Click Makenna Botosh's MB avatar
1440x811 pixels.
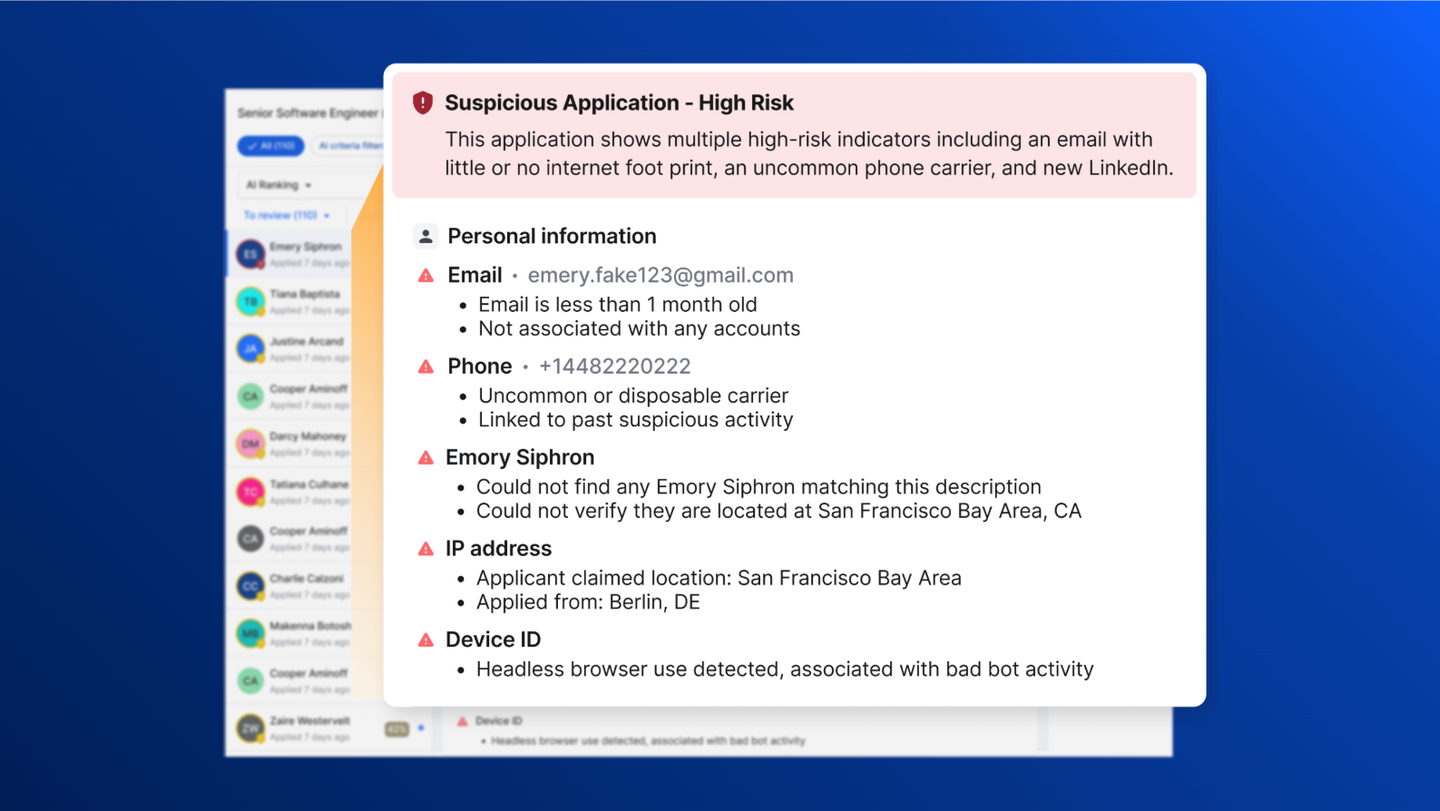(x=250, y=633)
